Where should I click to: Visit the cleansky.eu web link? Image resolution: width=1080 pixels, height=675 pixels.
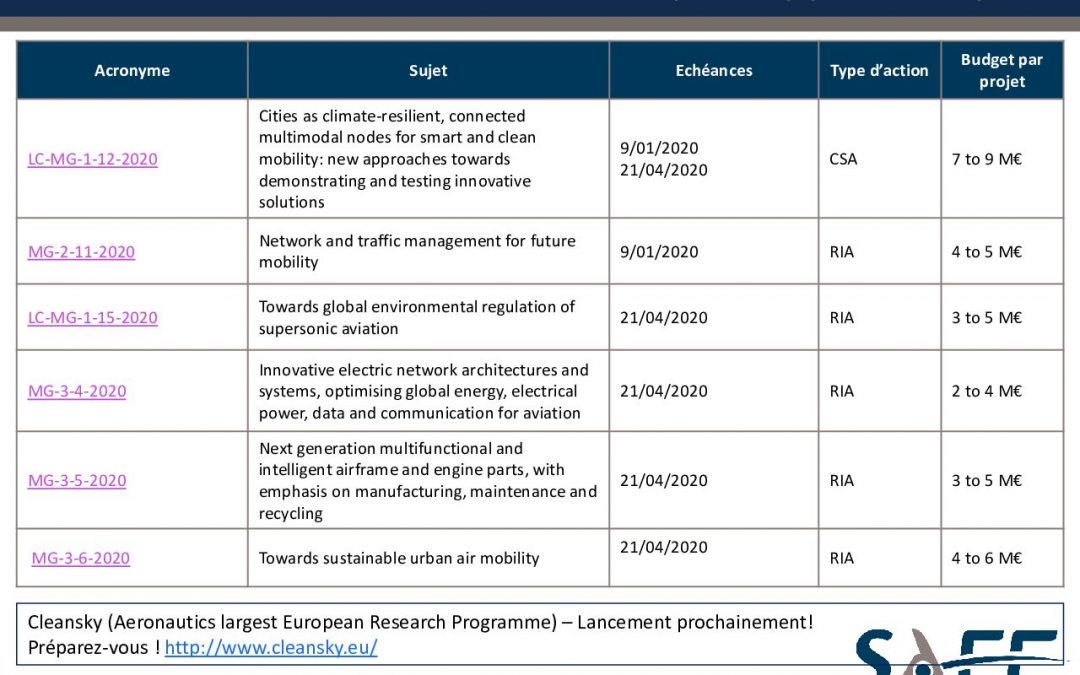[x=271, y=648]
